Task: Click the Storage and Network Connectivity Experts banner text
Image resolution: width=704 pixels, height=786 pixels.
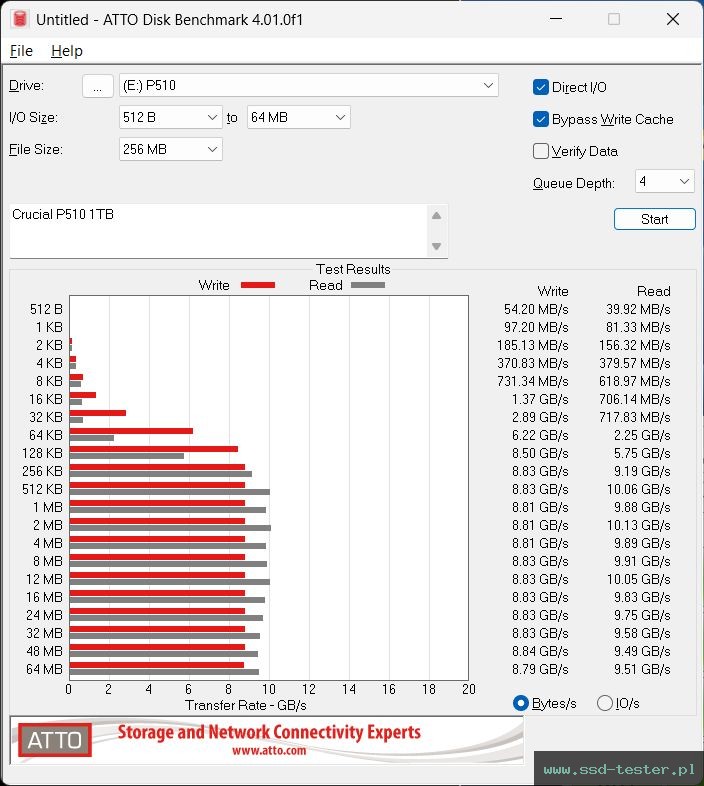Action: point(269,732)
